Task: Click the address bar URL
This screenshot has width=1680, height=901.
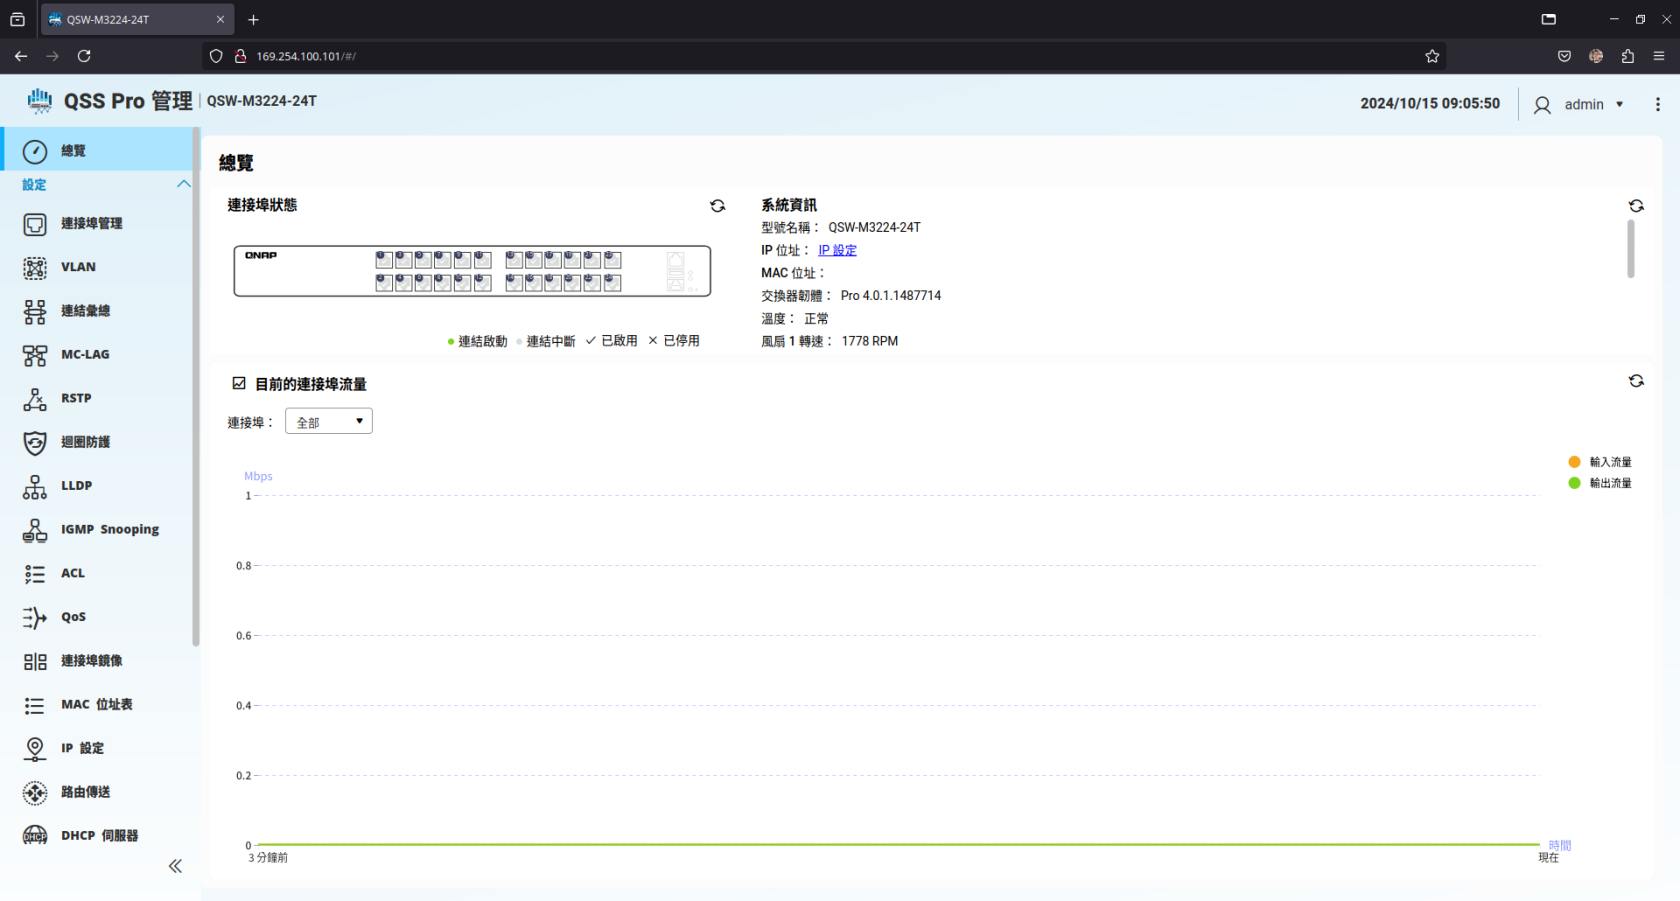Action: [306, 56]
